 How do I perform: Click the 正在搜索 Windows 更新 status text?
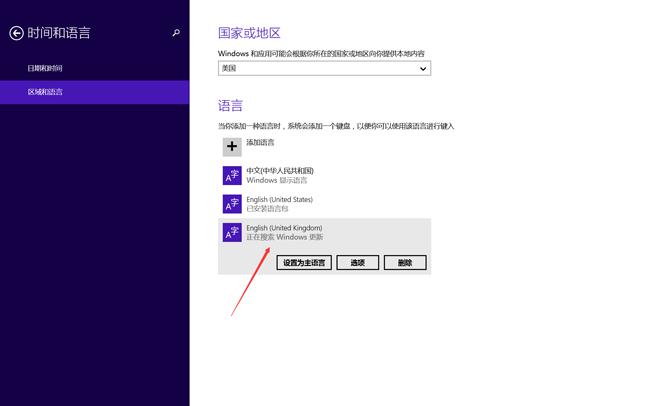284,237
